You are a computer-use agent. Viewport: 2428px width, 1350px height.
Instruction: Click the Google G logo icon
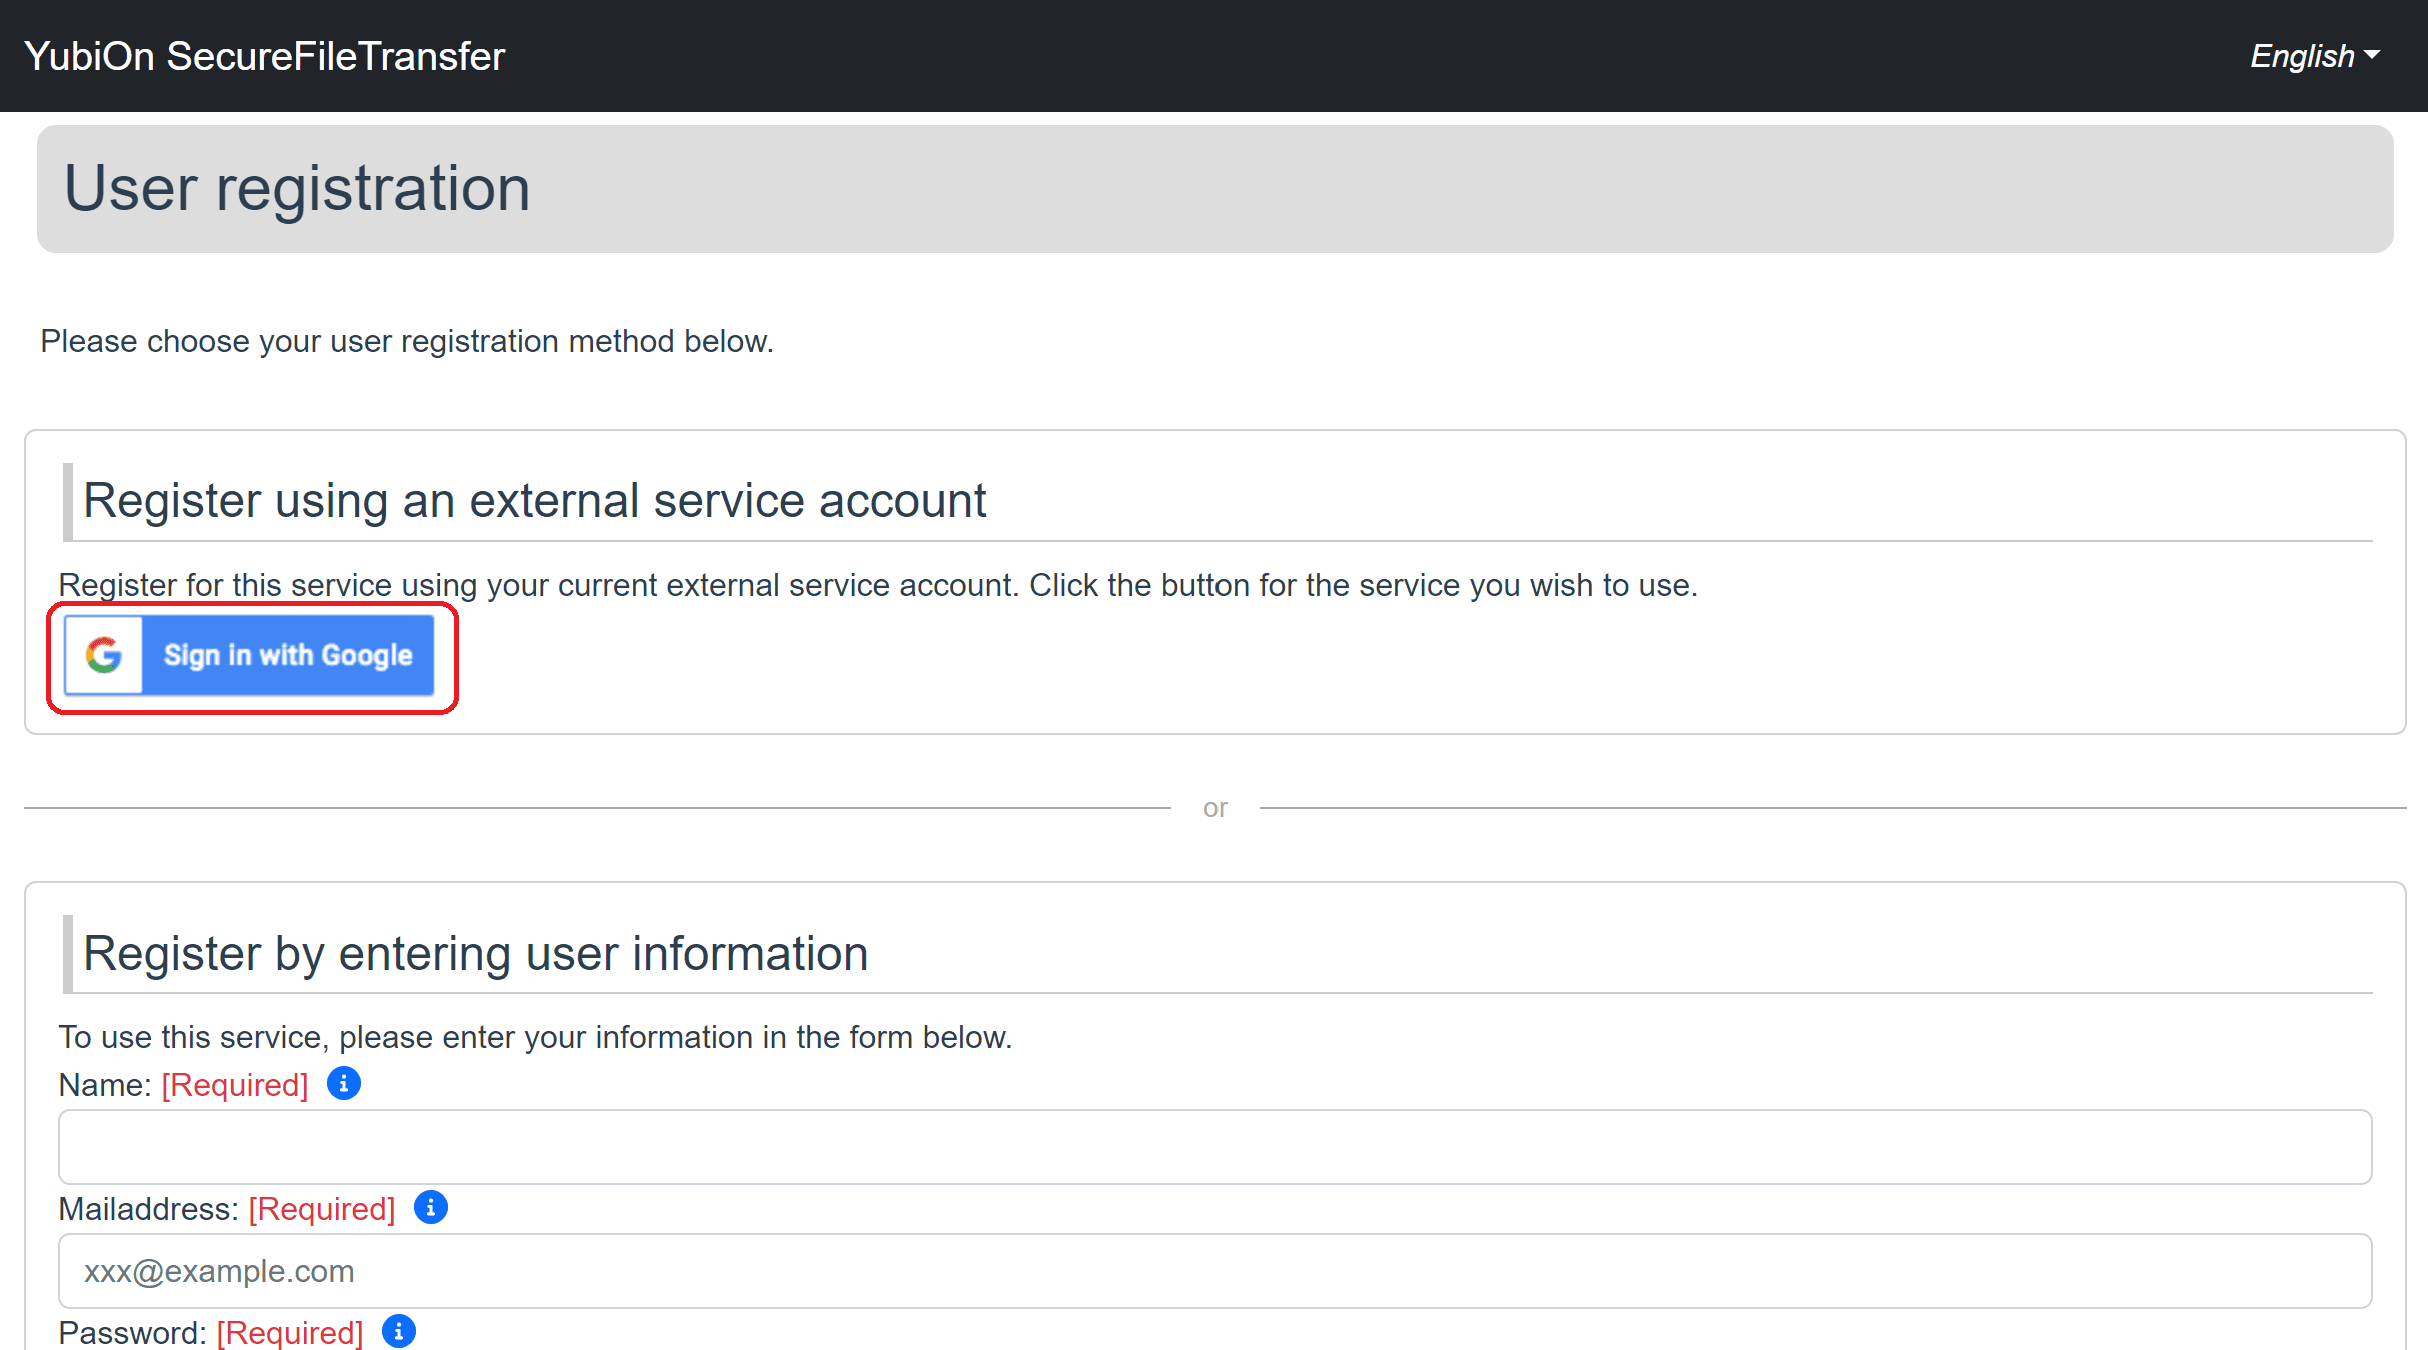coord(104,655)
